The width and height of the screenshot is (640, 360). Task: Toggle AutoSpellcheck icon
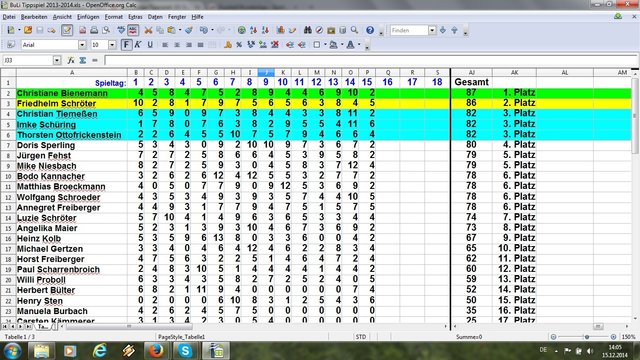pos(133,30)
